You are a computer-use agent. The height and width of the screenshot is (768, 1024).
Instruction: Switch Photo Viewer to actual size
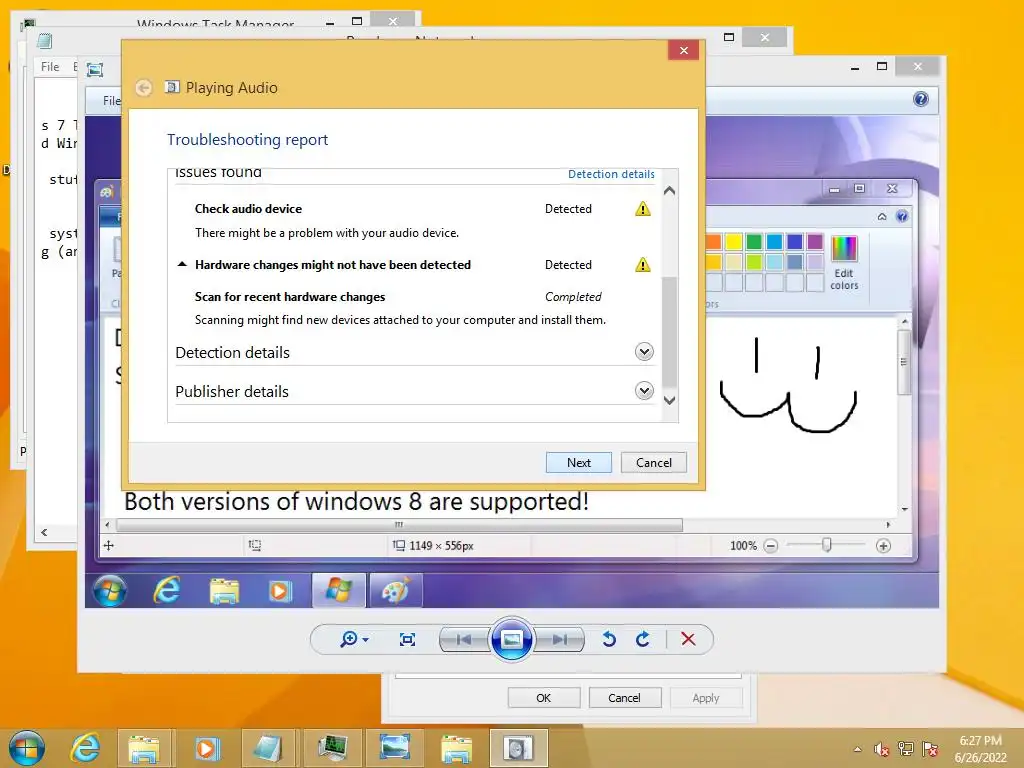(x=408, y=639)
